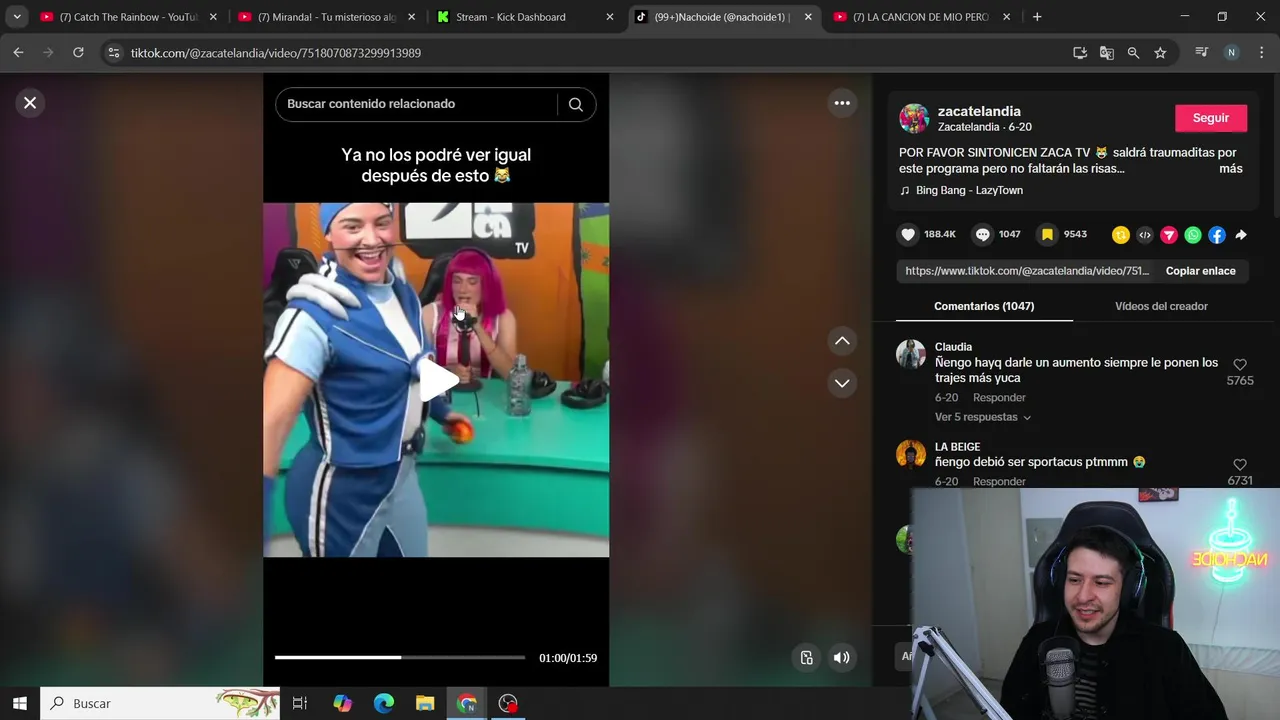Close the TikTok video viewer with X
This screenshot has height=720, width=1280.
click(x=30, y=102)
